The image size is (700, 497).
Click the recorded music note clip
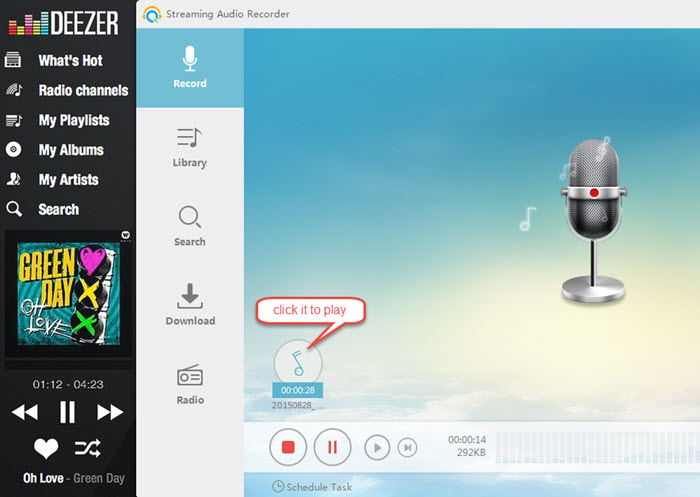pos(298,363)
